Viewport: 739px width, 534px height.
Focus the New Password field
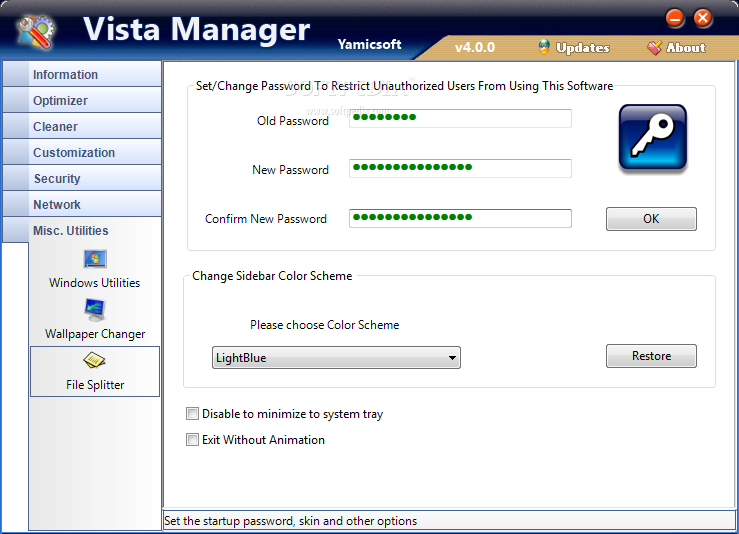(x=460, y=168)
